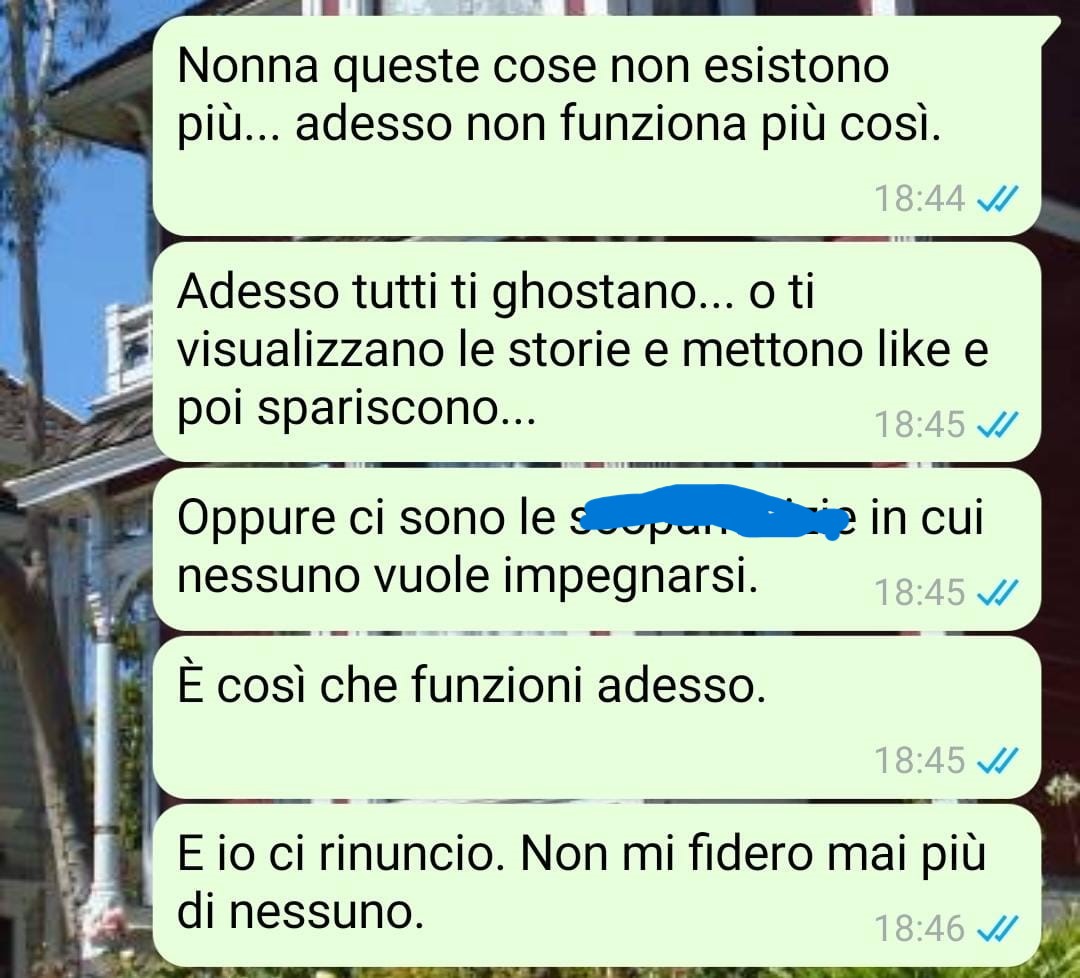Select the 'Nonna queste cose non esistono' message
This screenshot has height=978, width=1080.
pyautogui.click(x=596, y=126)
